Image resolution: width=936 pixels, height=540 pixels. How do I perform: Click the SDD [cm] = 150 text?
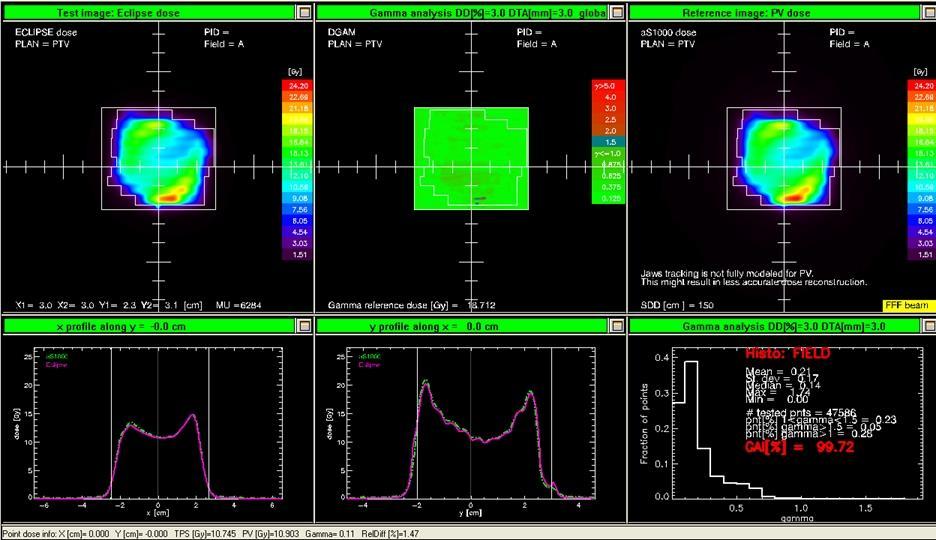(677, 305)
